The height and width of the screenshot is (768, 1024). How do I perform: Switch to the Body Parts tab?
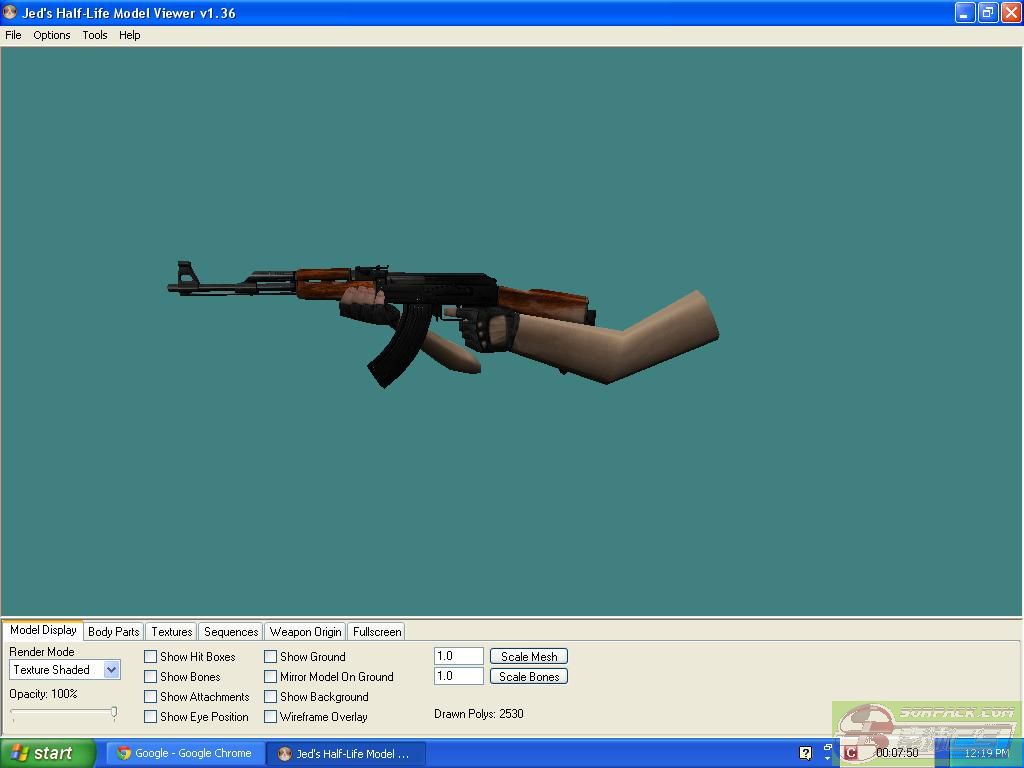(114, 632)
